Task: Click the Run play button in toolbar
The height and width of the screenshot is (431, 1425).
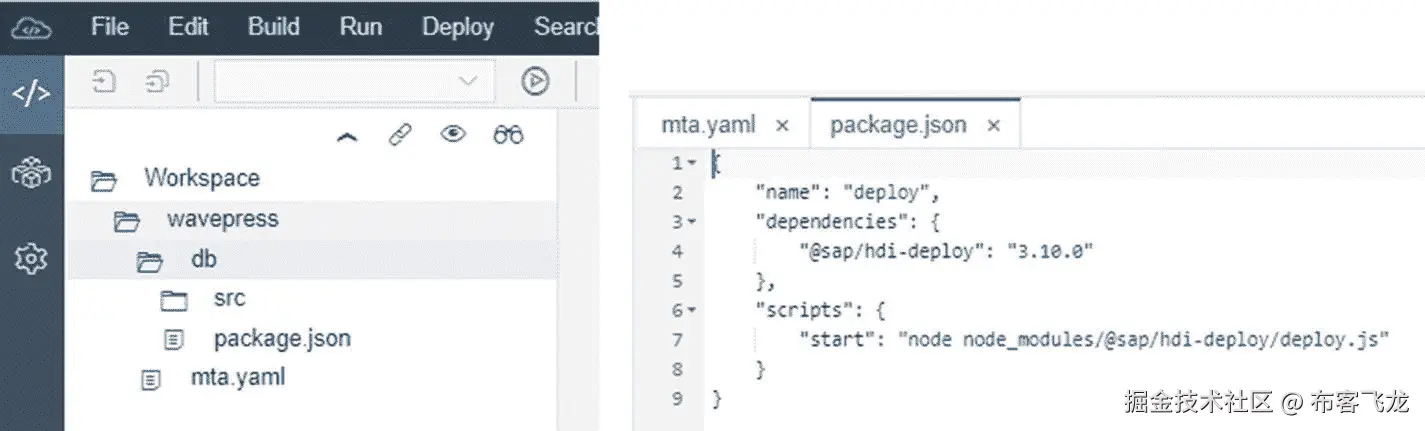Action: coord(536,81)
